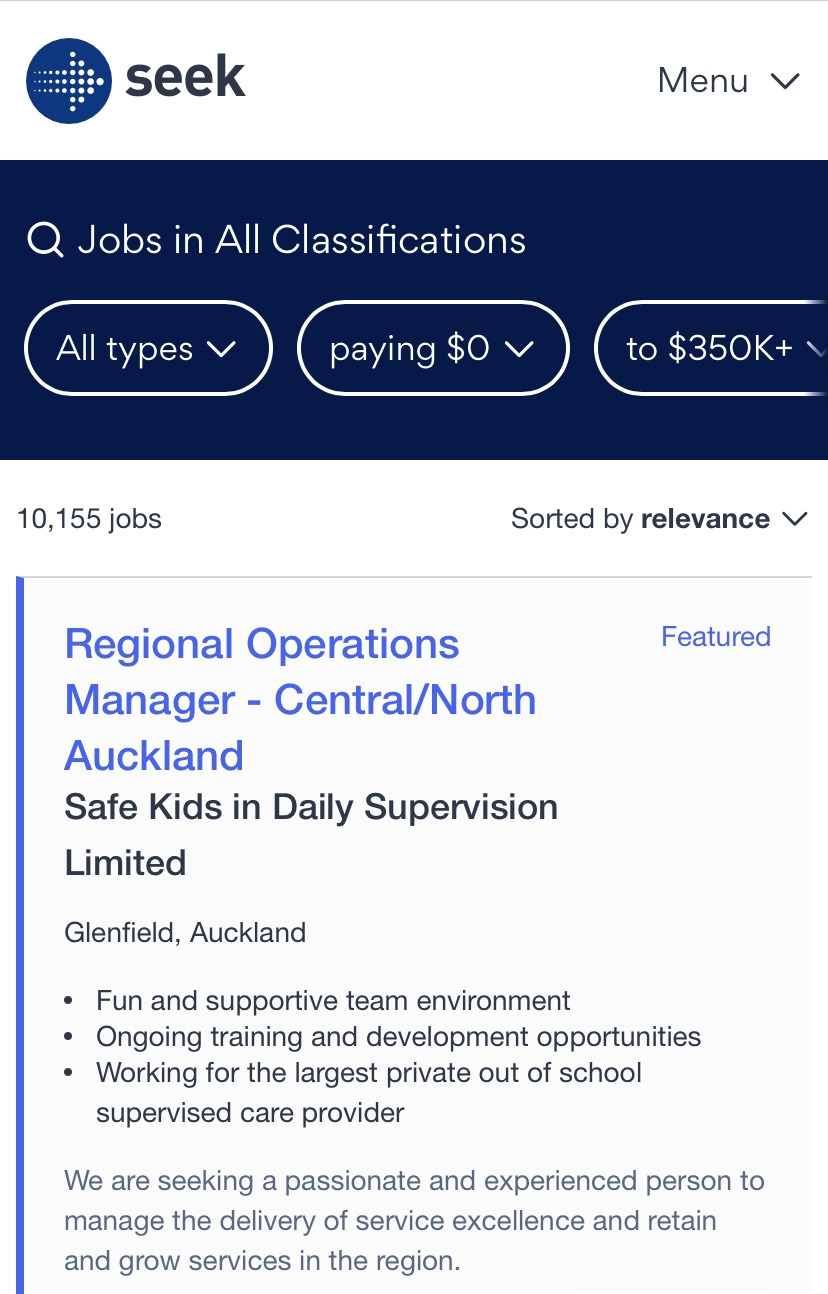The width and height of the screenshot is (828, 1294).
Task: Open the Menu navigation
Action: (x=703, y=81)
